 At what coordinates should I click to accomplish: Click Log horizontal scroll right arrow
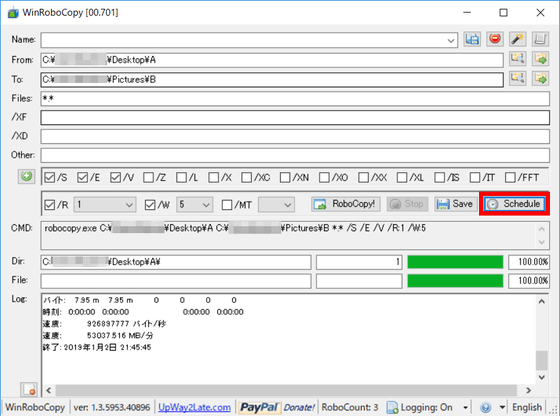coord(528,390)
